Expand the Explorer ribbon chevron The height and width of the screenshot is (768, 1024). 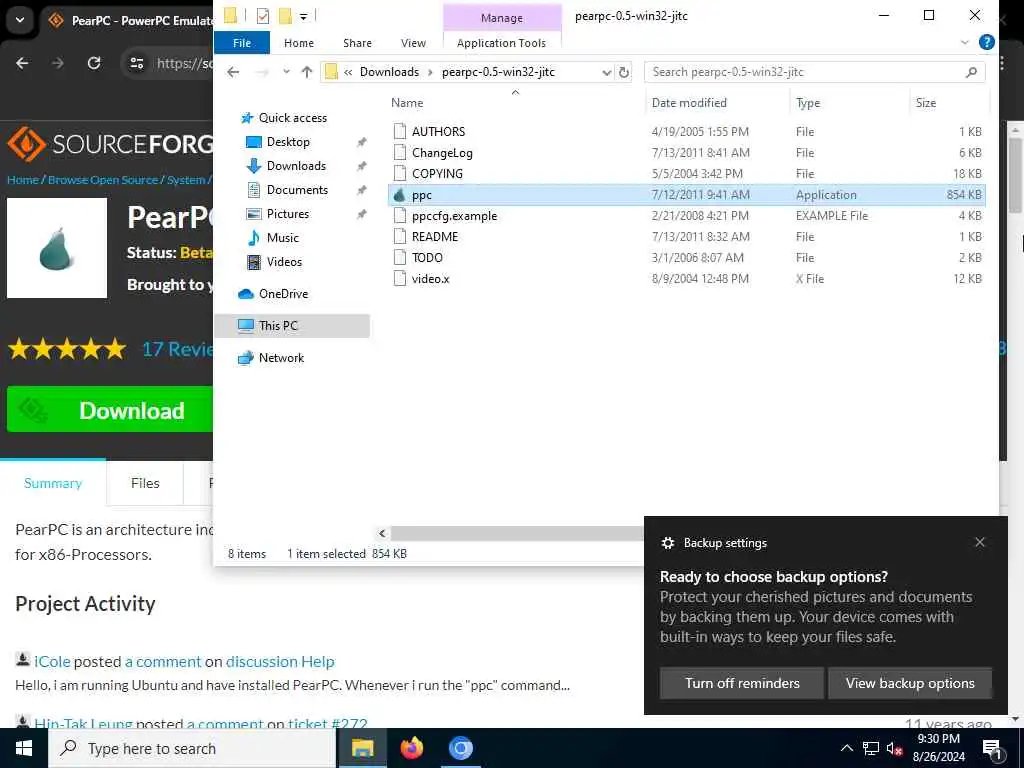coord(965,42)
